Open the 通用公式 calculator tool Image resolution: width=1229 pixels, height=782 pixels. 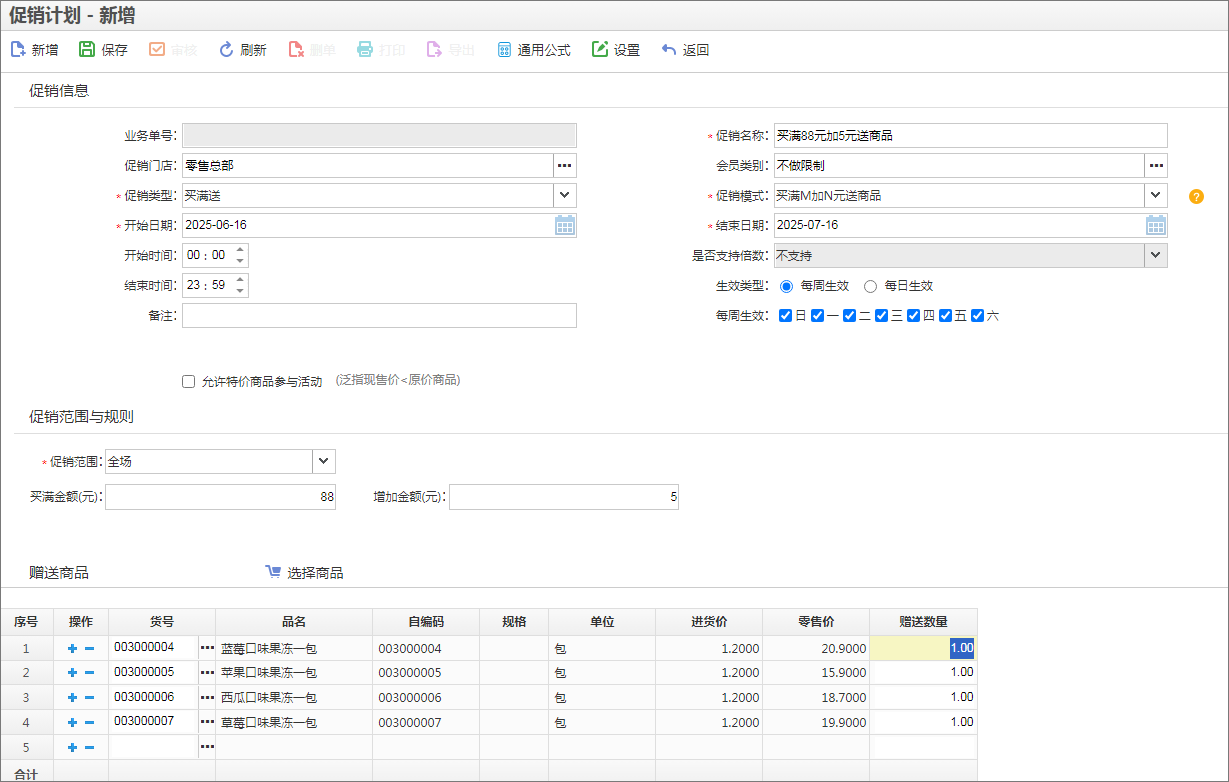534,50
